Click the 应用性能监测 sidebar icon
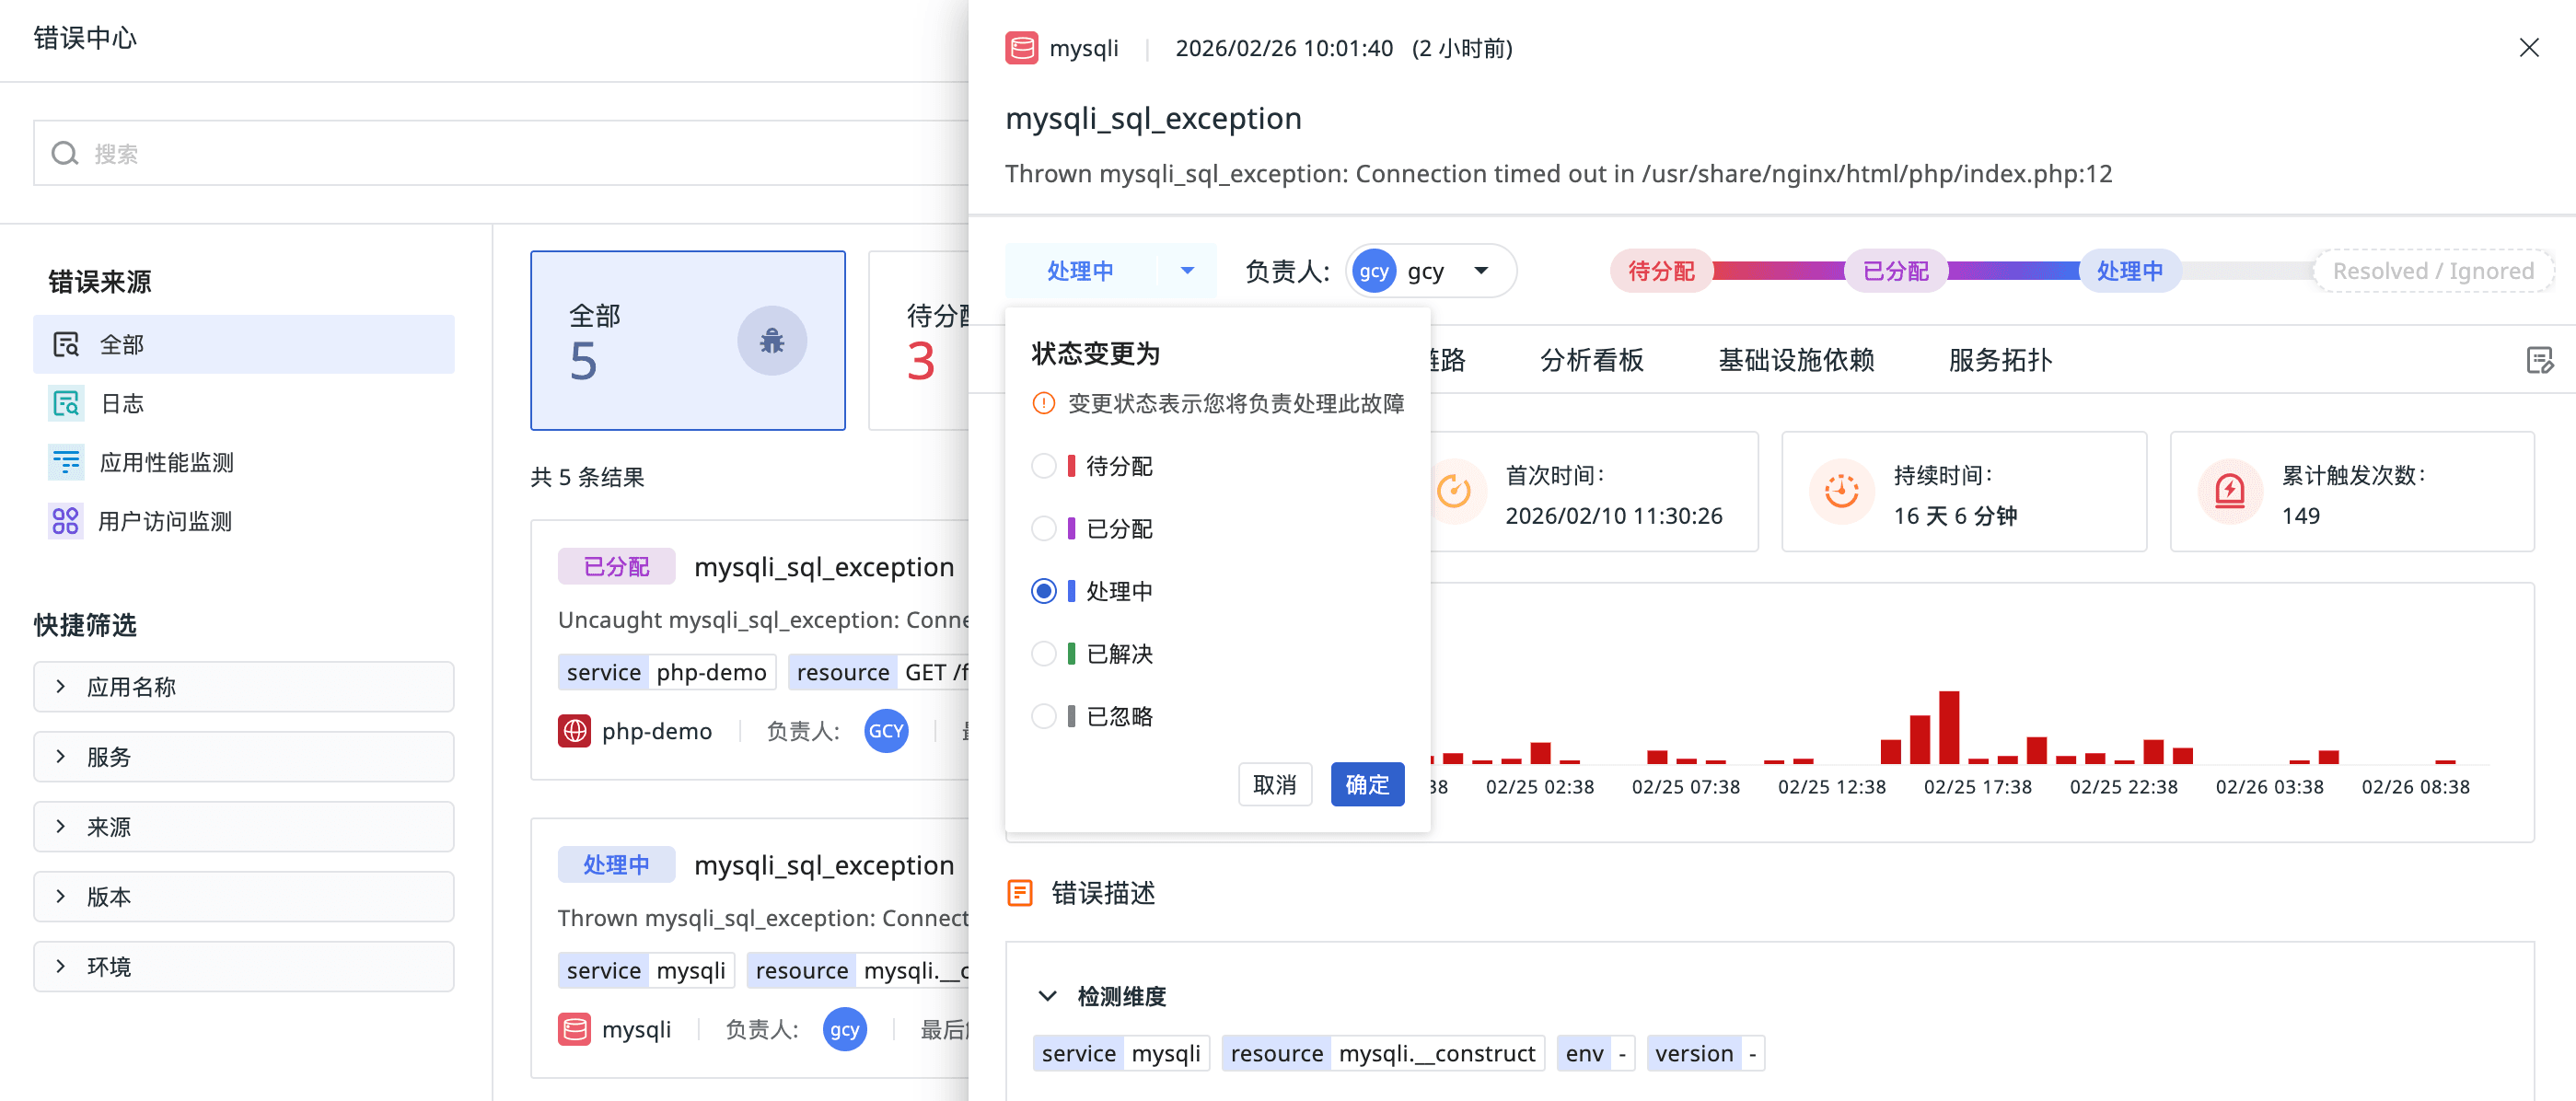Viewport: 2576px width, 1101px height. (66, 462)
